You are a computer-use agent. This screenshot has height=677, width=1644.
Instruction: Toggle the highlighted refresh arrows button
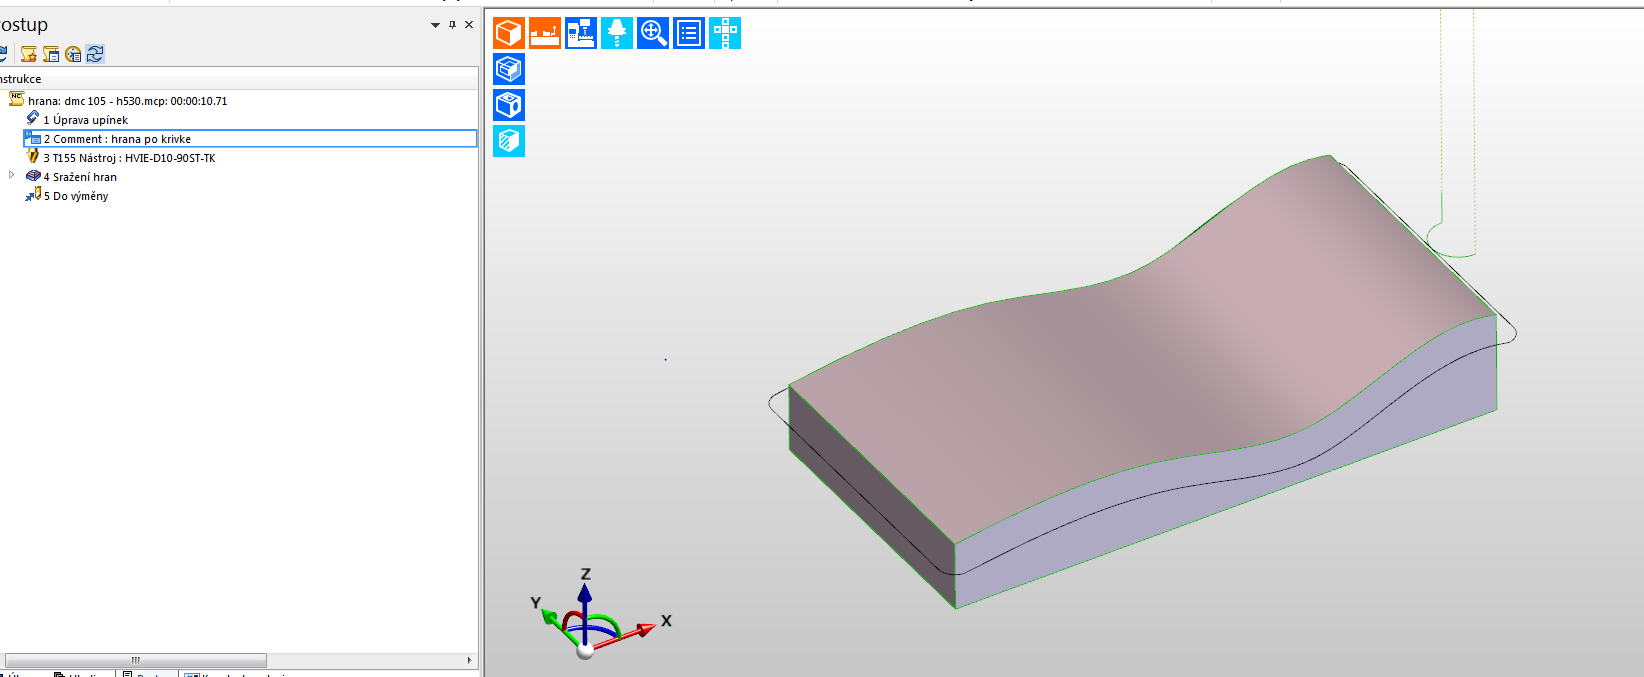coord(95,54)
